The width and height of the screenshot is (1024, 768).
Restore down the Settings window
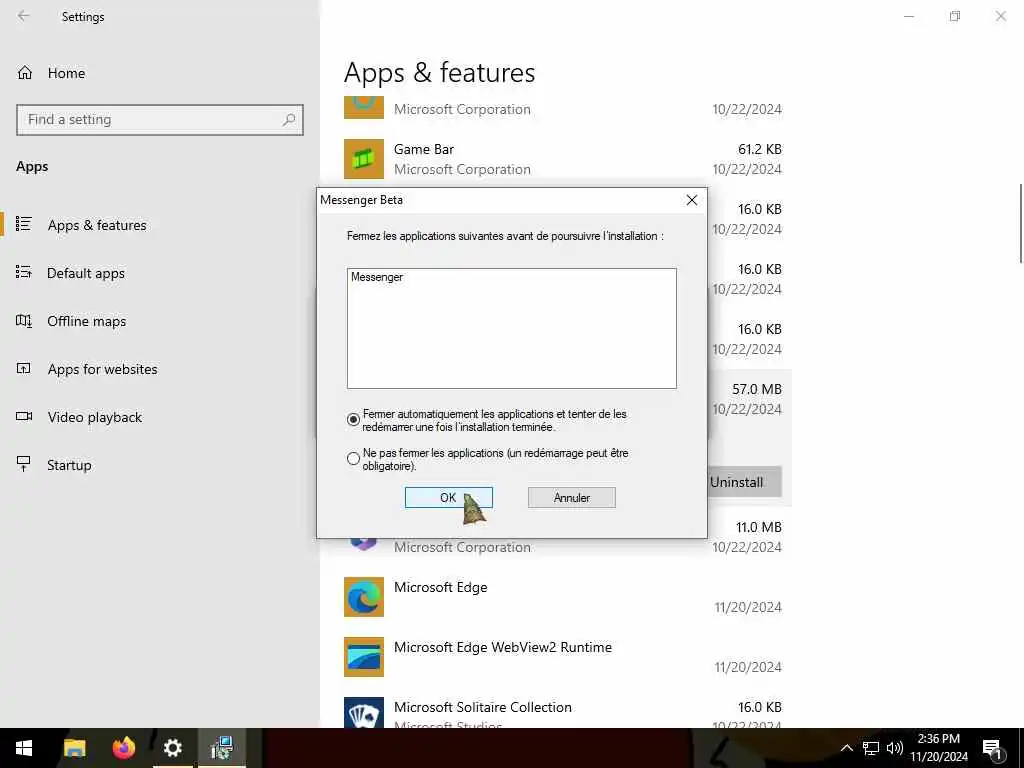955,16
